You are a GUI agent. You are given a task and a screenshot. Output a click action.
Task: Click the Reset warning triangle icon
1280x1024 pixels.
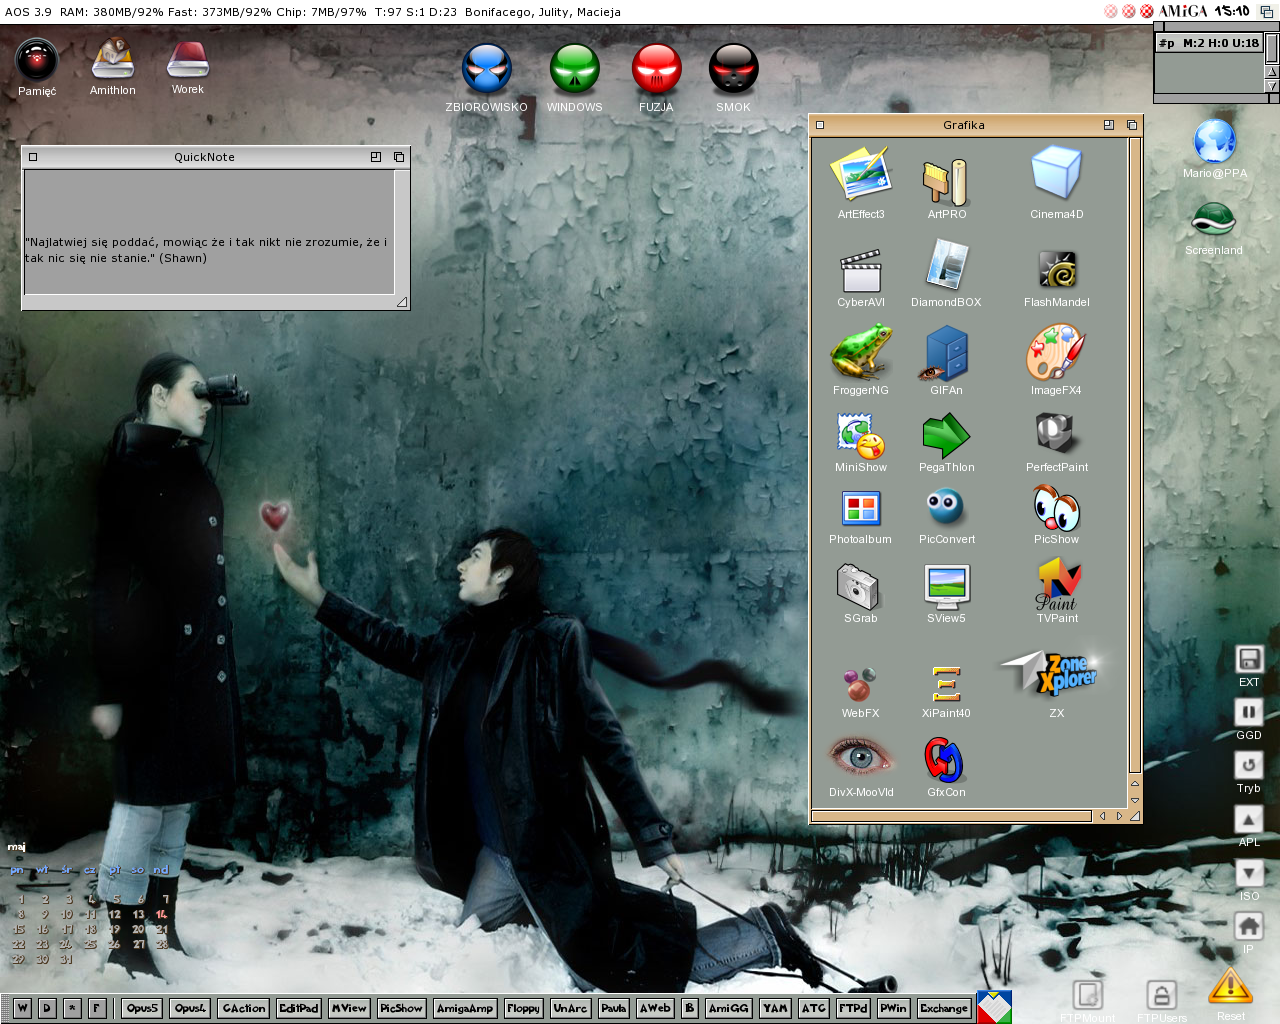point(1230,986)
